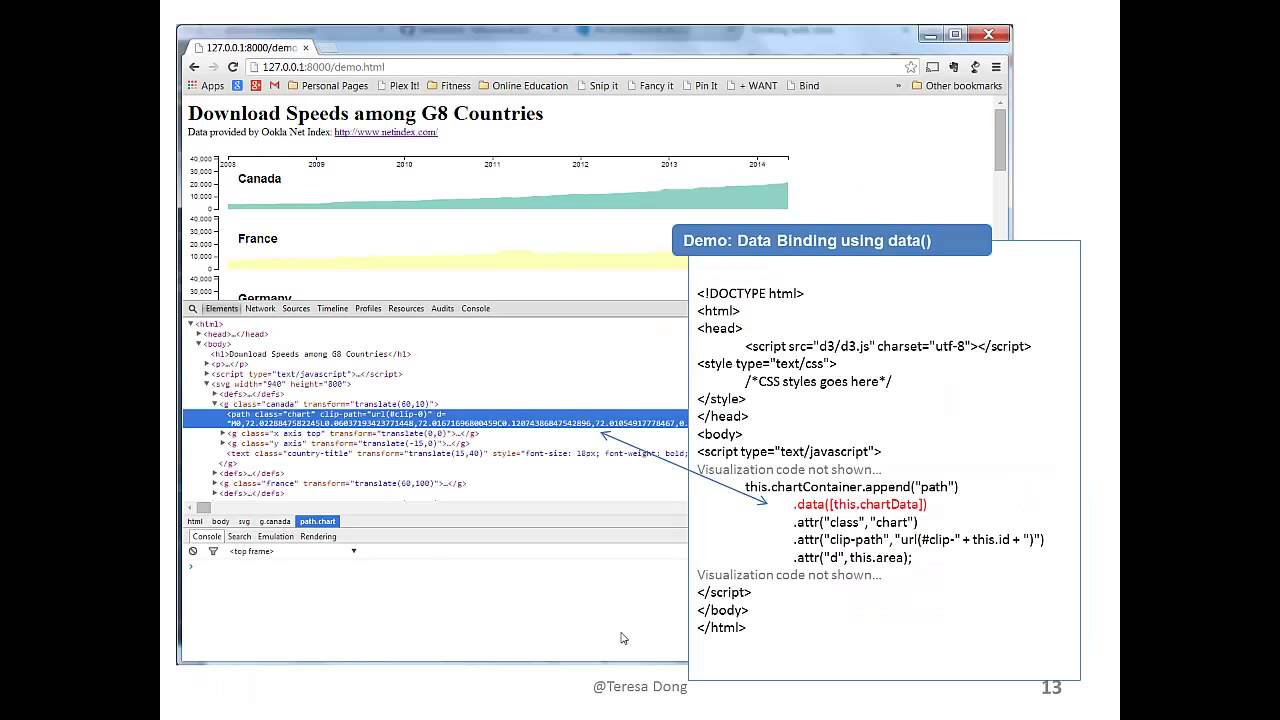
Task: Open the top frame context dropdown
Action: click(292, 551)
